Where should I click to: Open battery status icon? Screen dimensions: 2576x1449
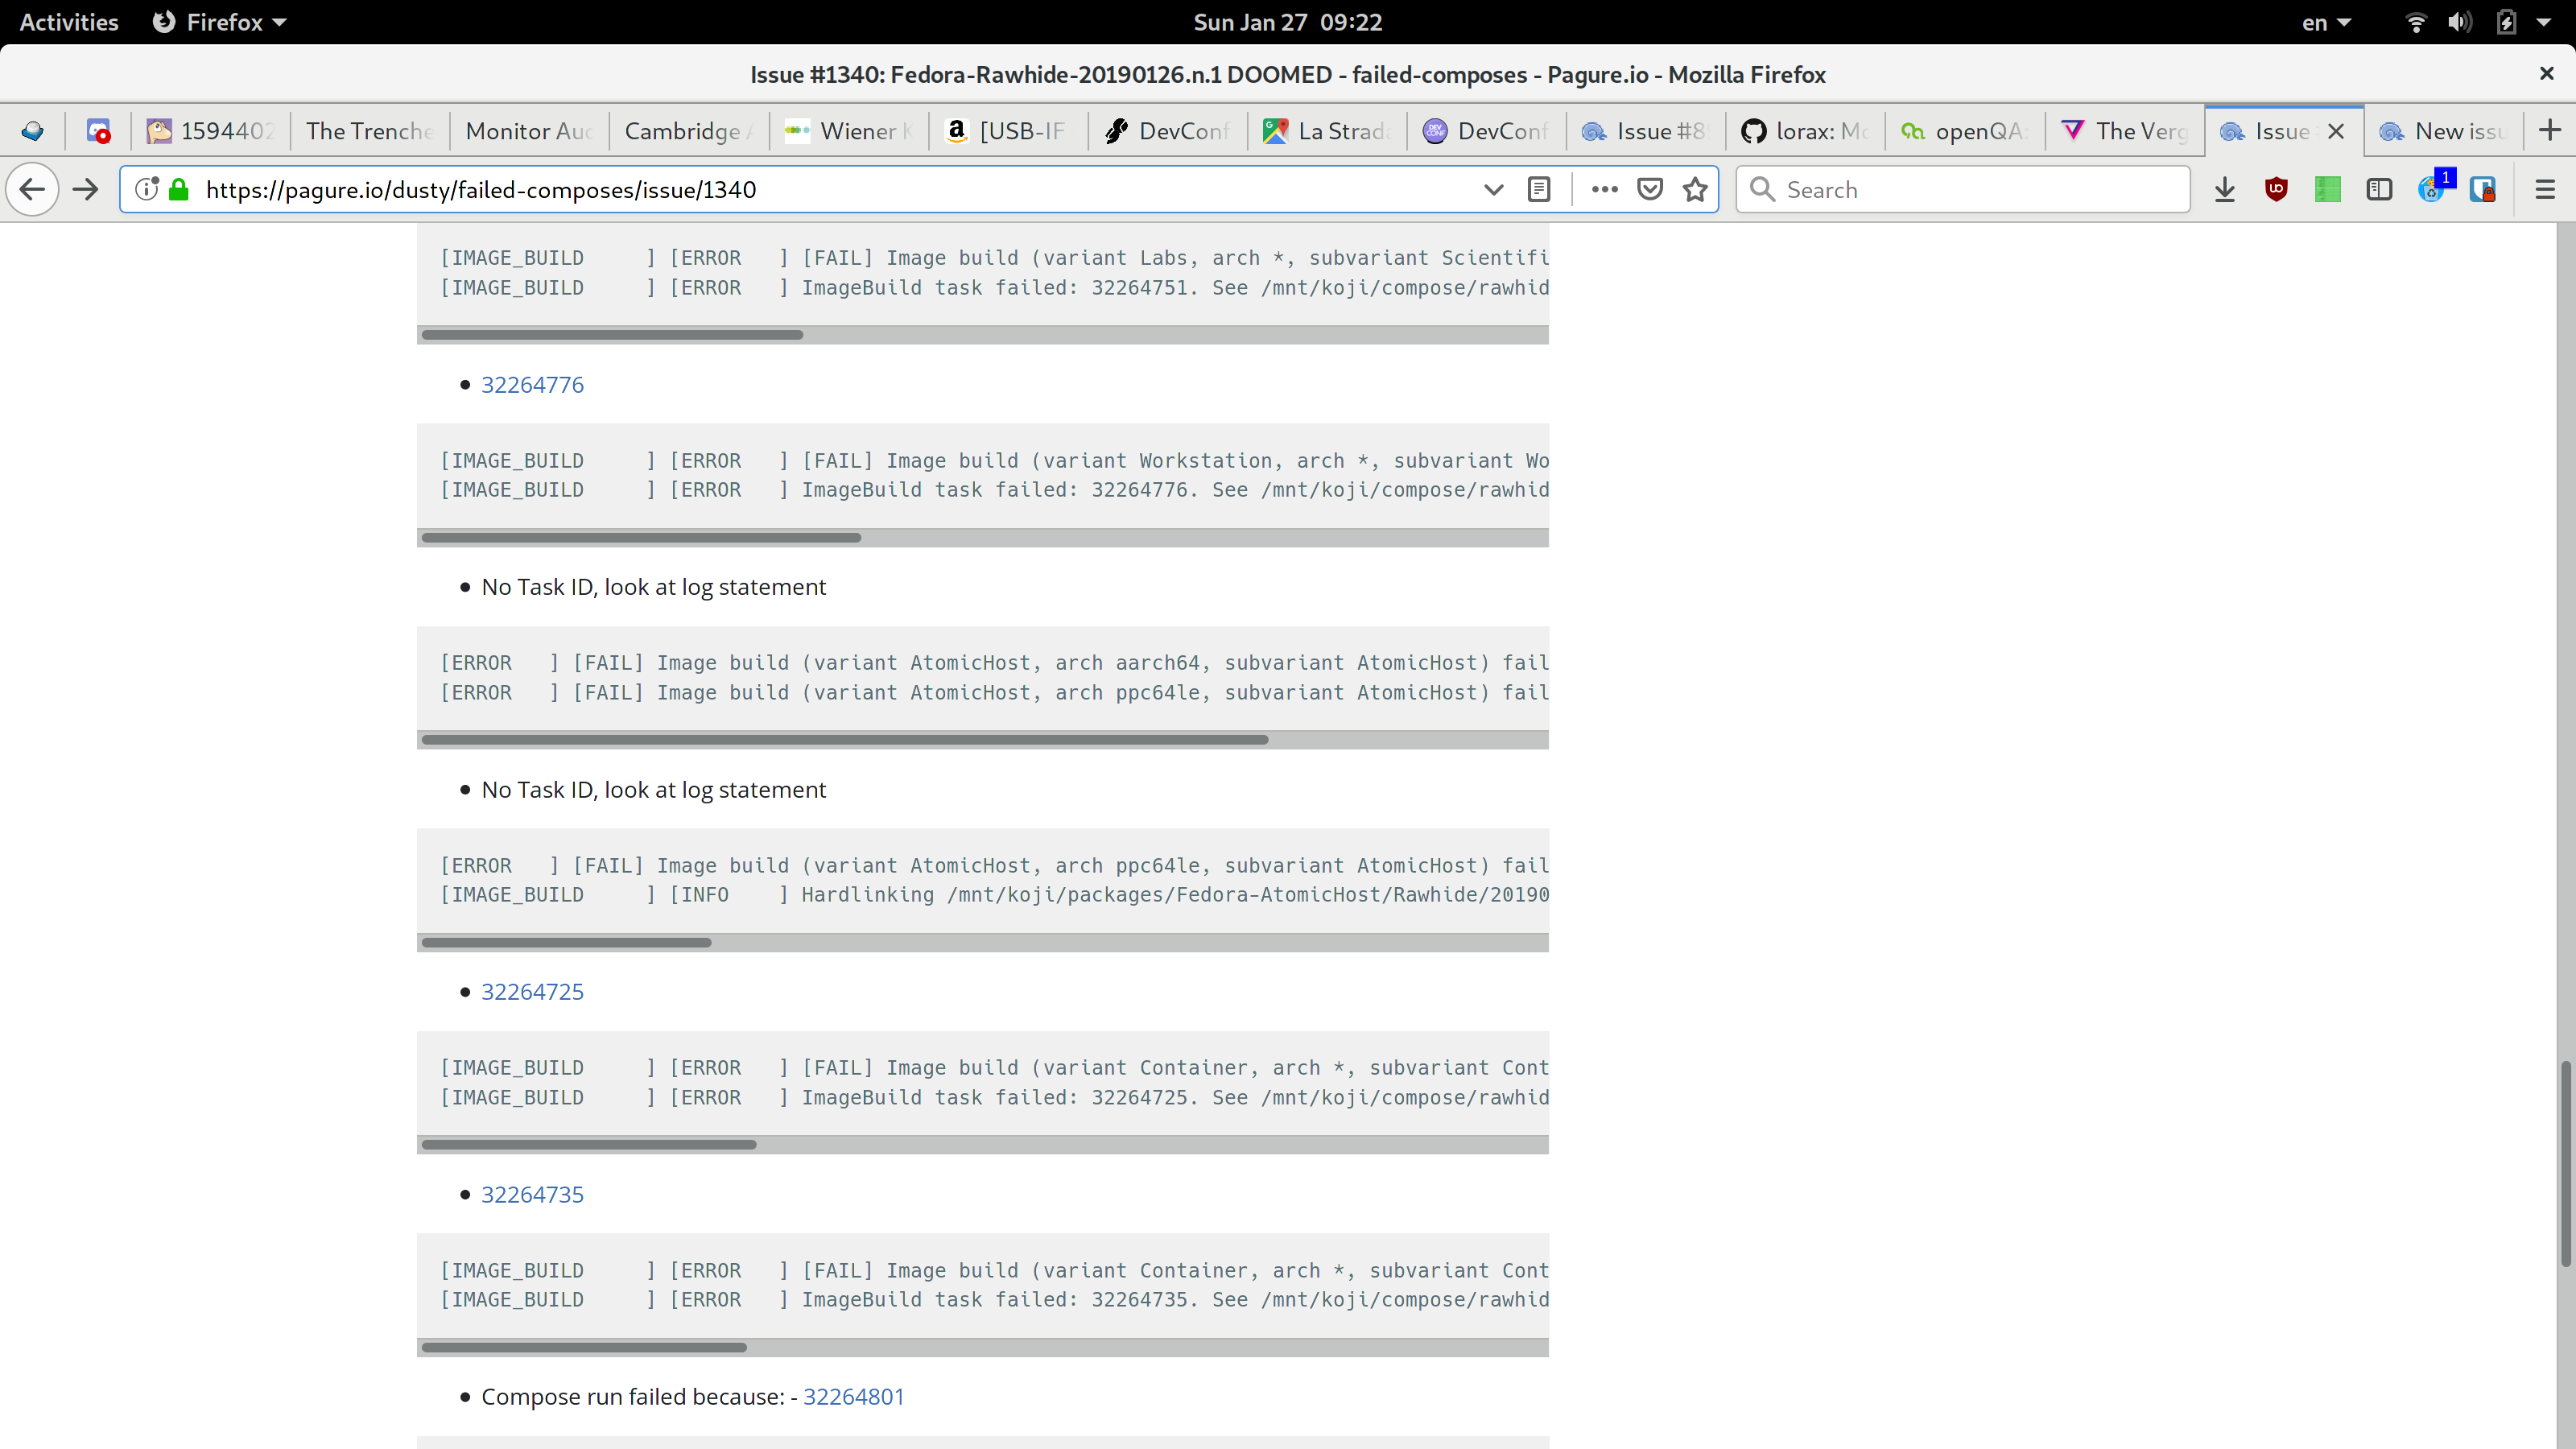(x=2506, y=22)
